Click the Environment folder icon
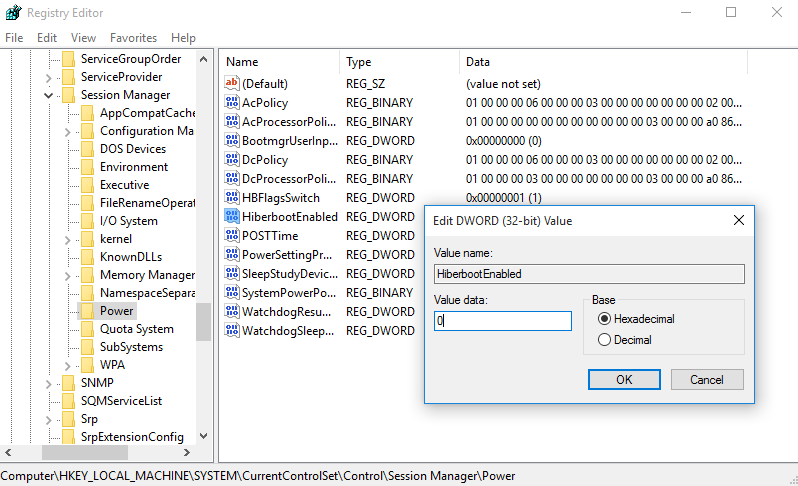The height and width of the screenshot is (486, 798). (87, 167)
